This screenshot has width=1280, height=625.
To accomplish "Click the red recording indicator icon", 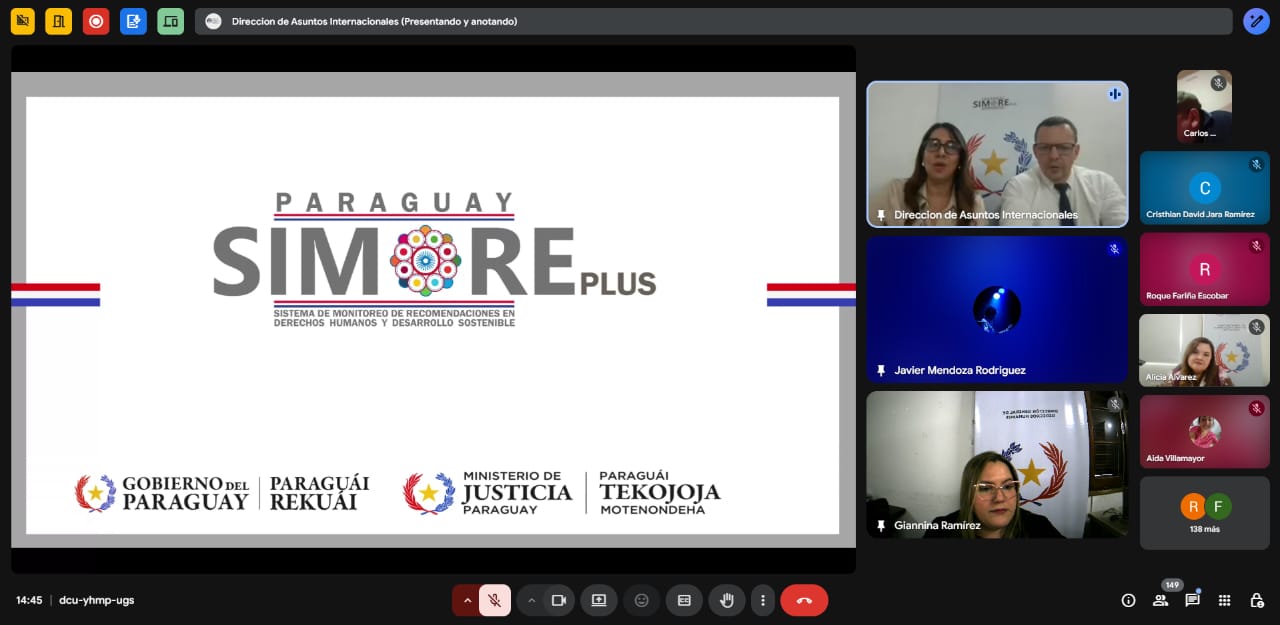I will click(96, 21).
